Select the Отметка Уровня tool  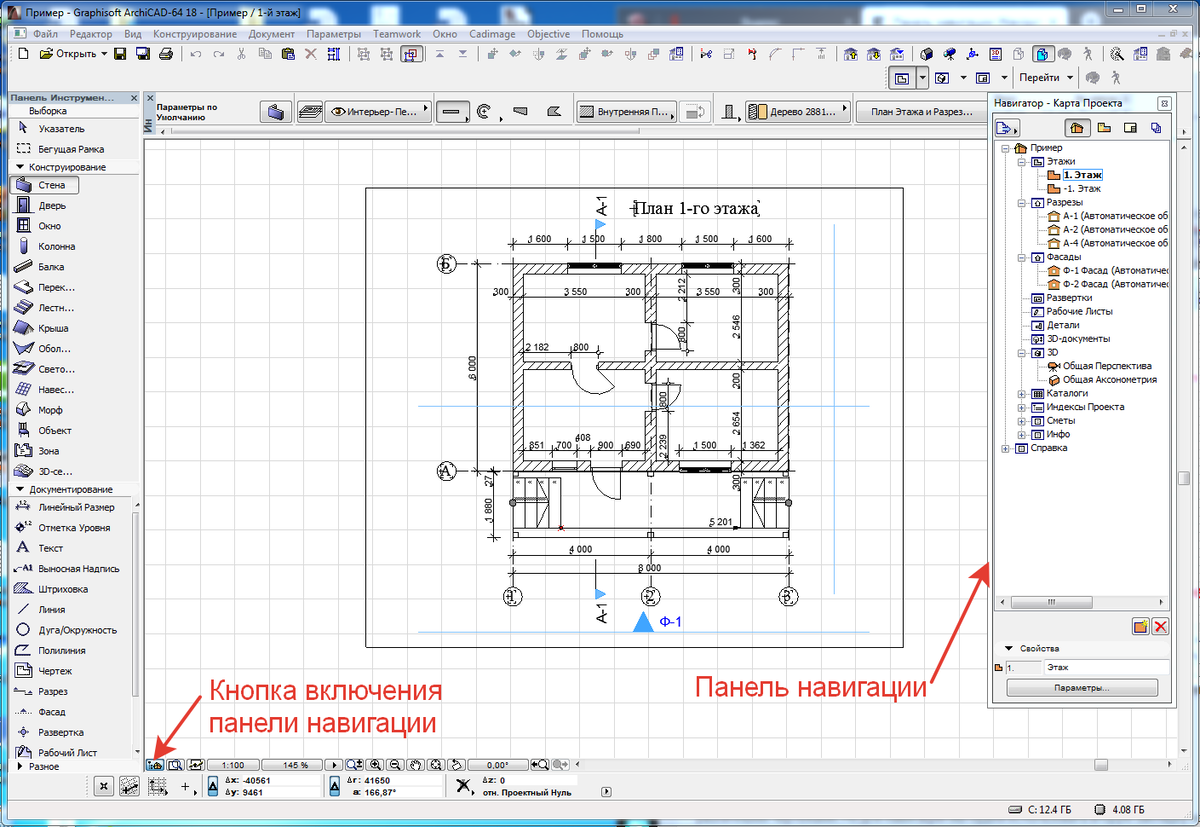pyautogui.click(x=62, y=527)
